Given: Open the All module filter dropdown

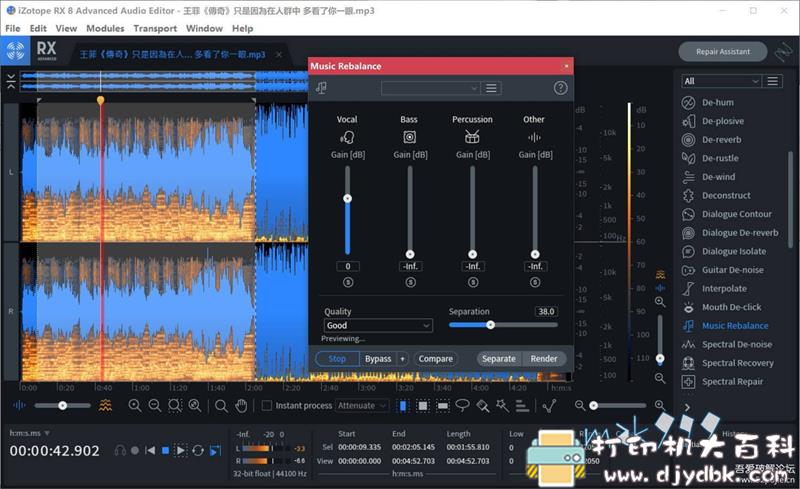Looking at the screenshot, I should (x=721, y=81).
